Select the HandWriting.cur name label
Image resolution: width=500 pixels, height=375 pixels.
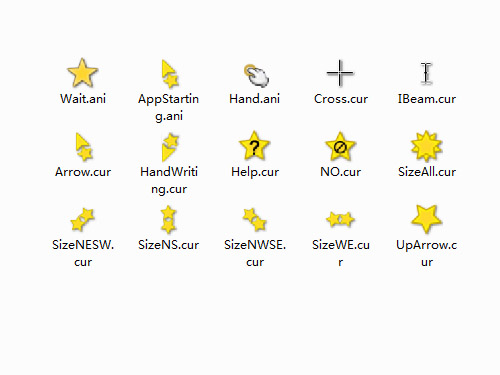click(x=169, y=180)
